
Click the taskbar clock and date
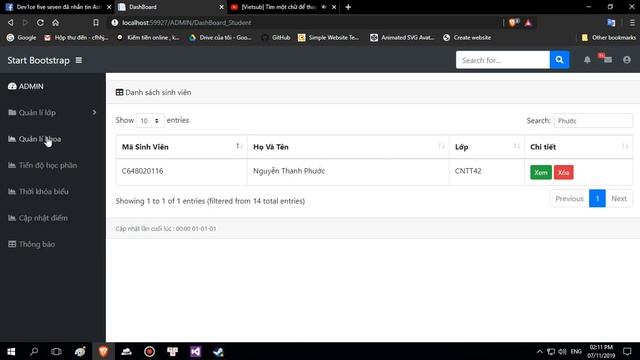pyautogui.click(x=601, y=351)
